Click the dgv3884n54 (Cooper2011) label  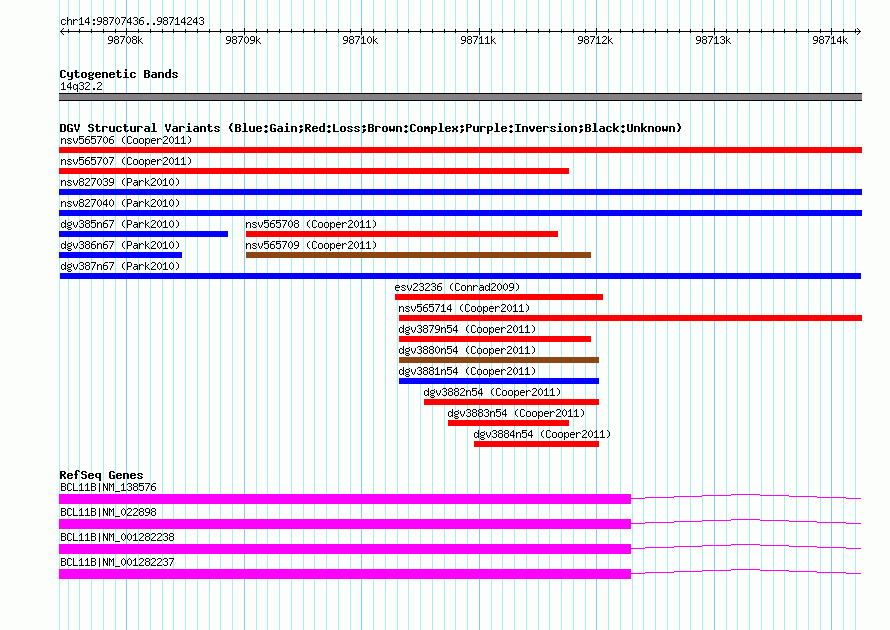(x=542, y=434)
